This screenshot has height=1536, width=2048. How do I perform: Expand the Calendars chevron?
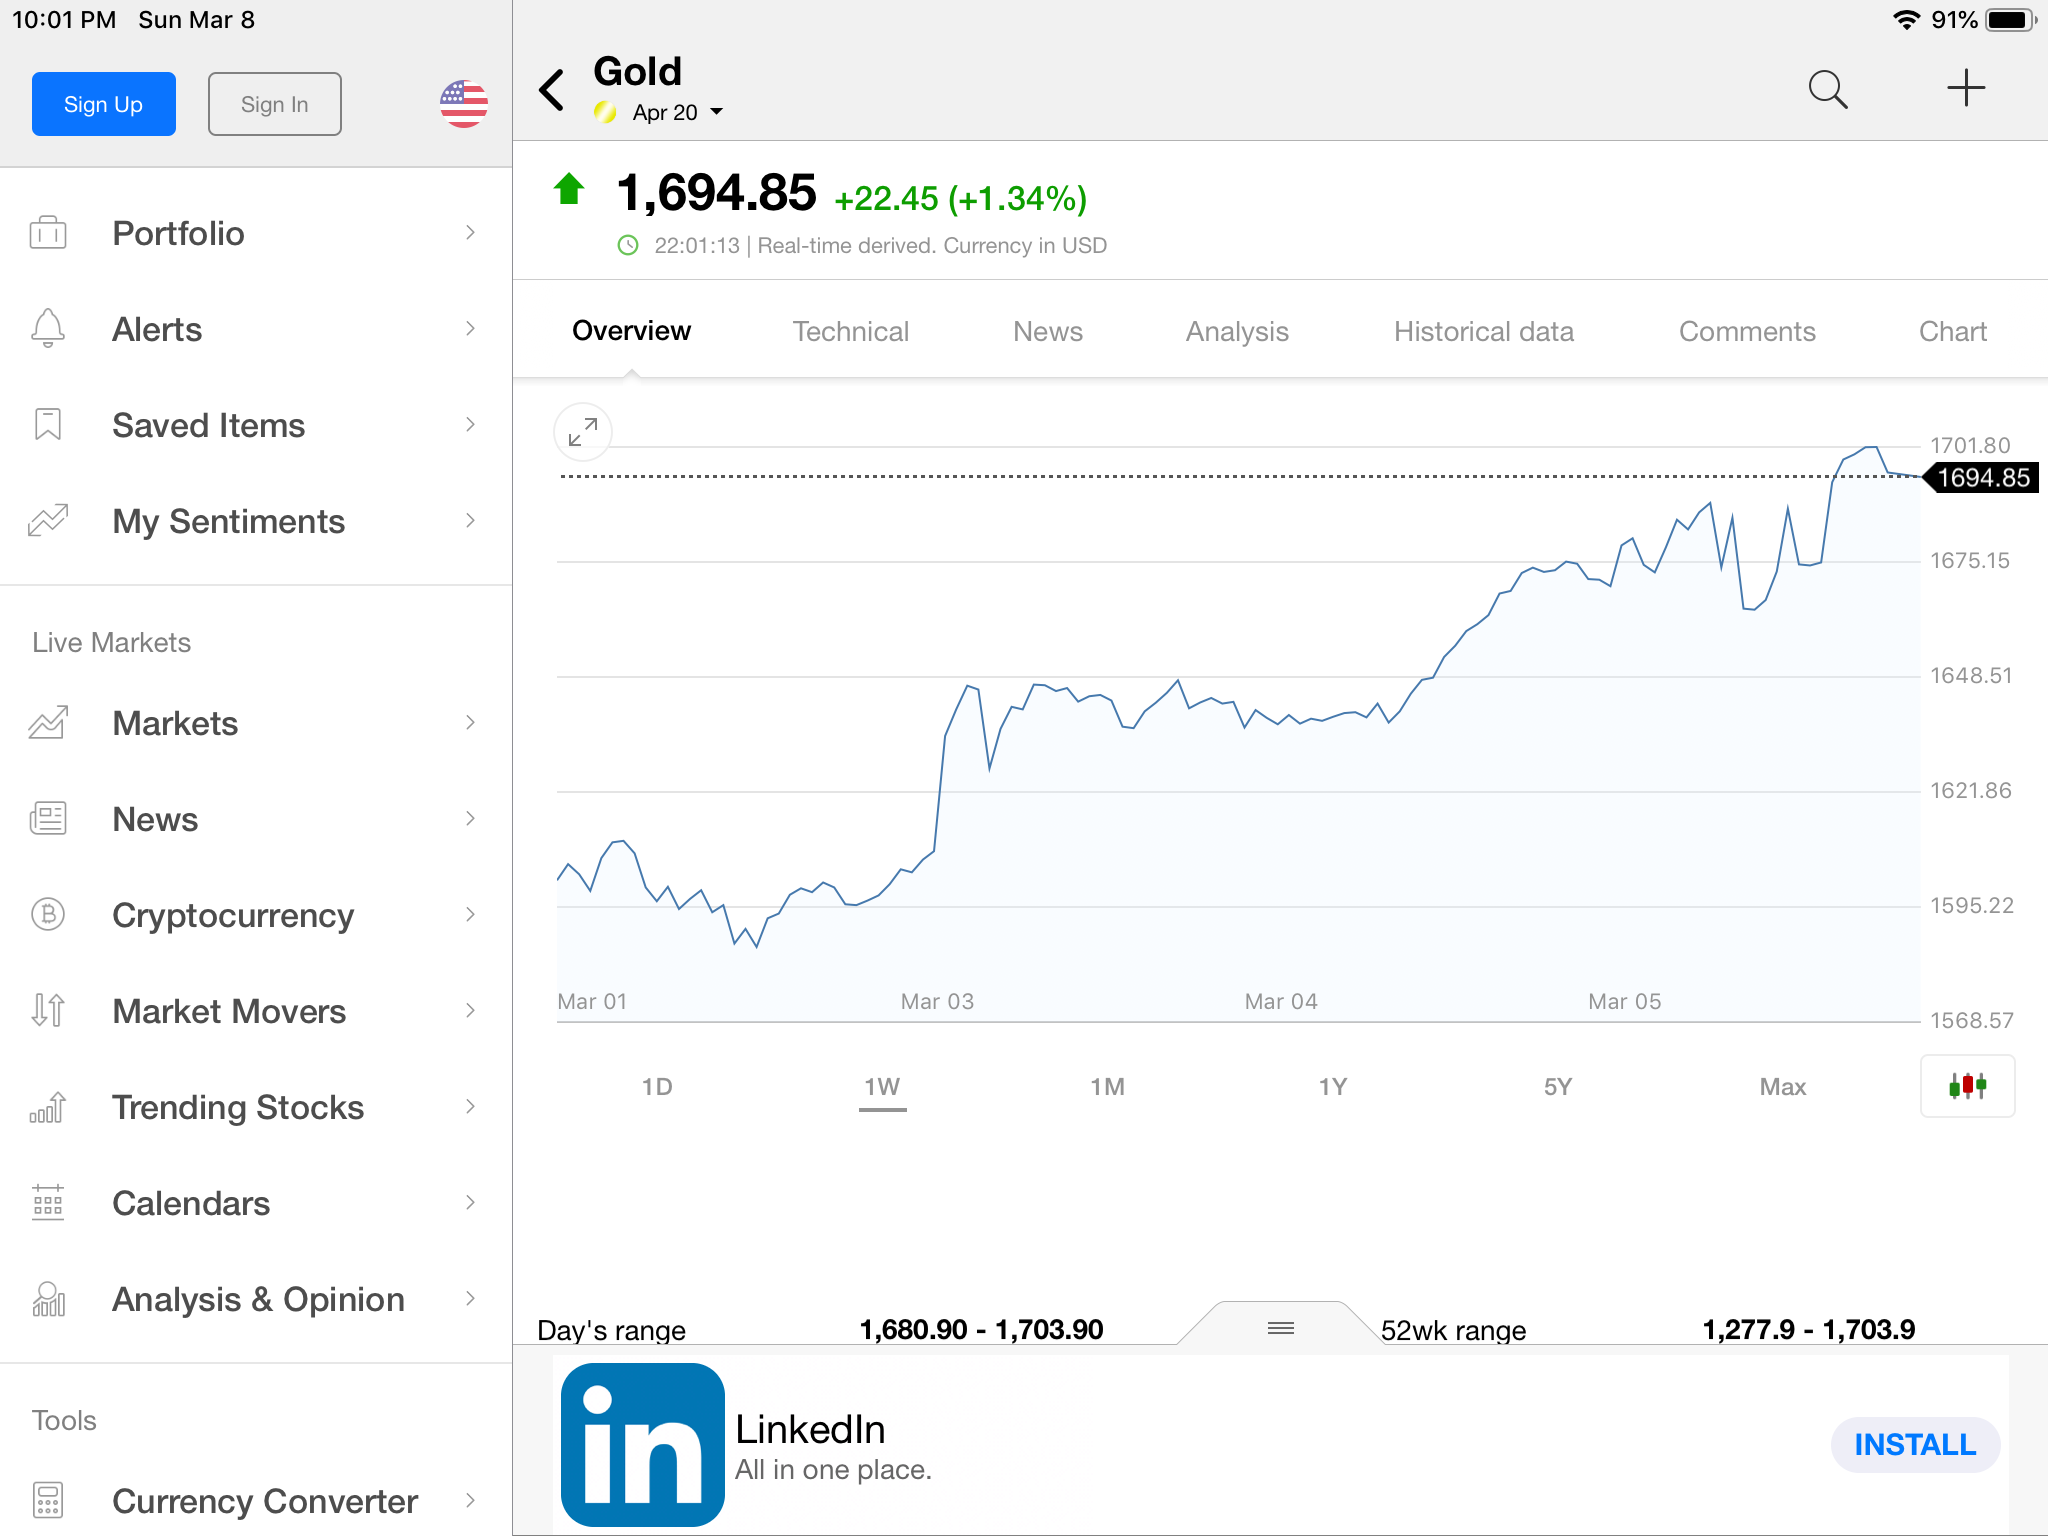click(470, 1203)
